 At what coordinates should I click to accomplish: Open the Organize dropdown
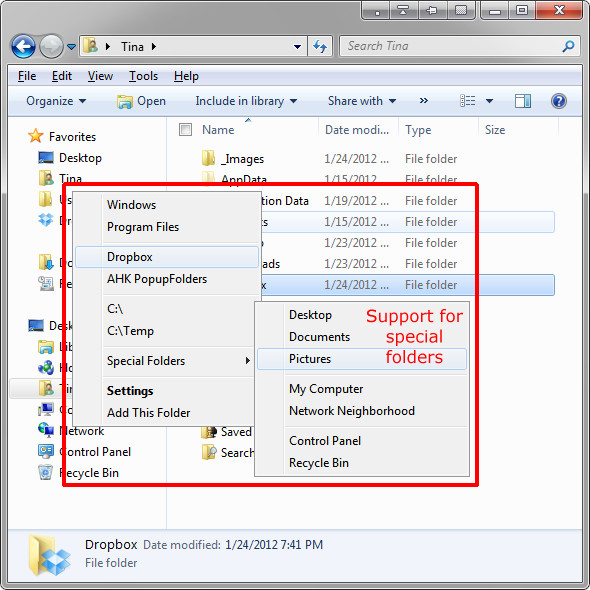pyautogui.click(x=56, y=101)
